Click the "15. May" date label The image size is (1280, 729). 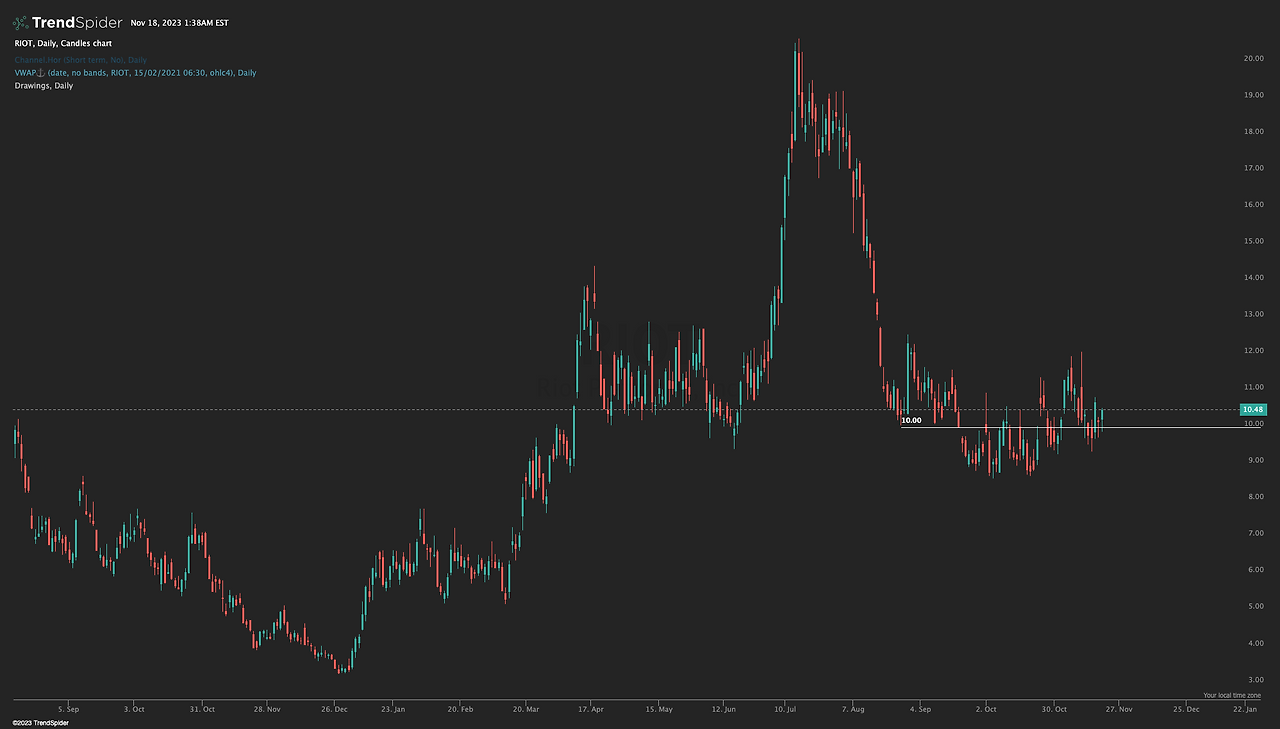pyautogui.click(x=658, y=709)
